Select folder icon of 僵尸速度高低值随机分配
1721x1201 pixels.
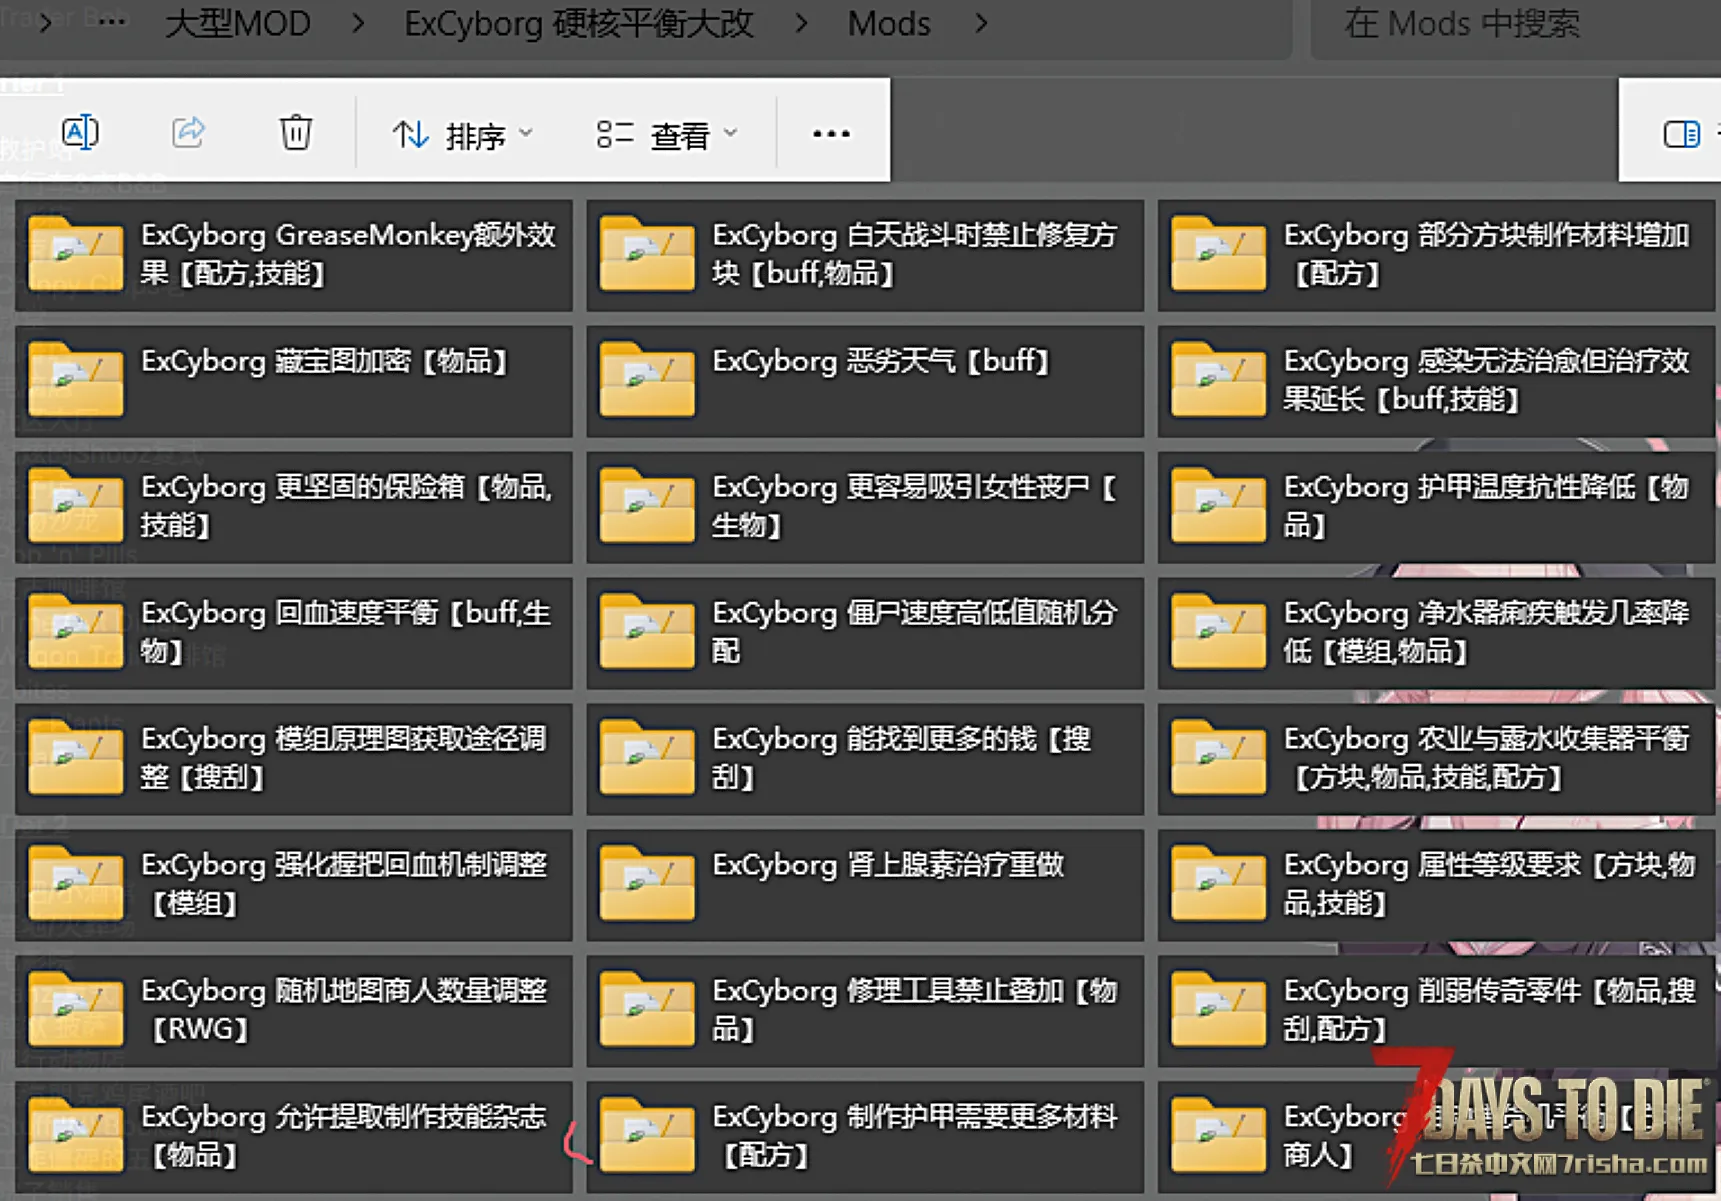[x=647, y=631]
